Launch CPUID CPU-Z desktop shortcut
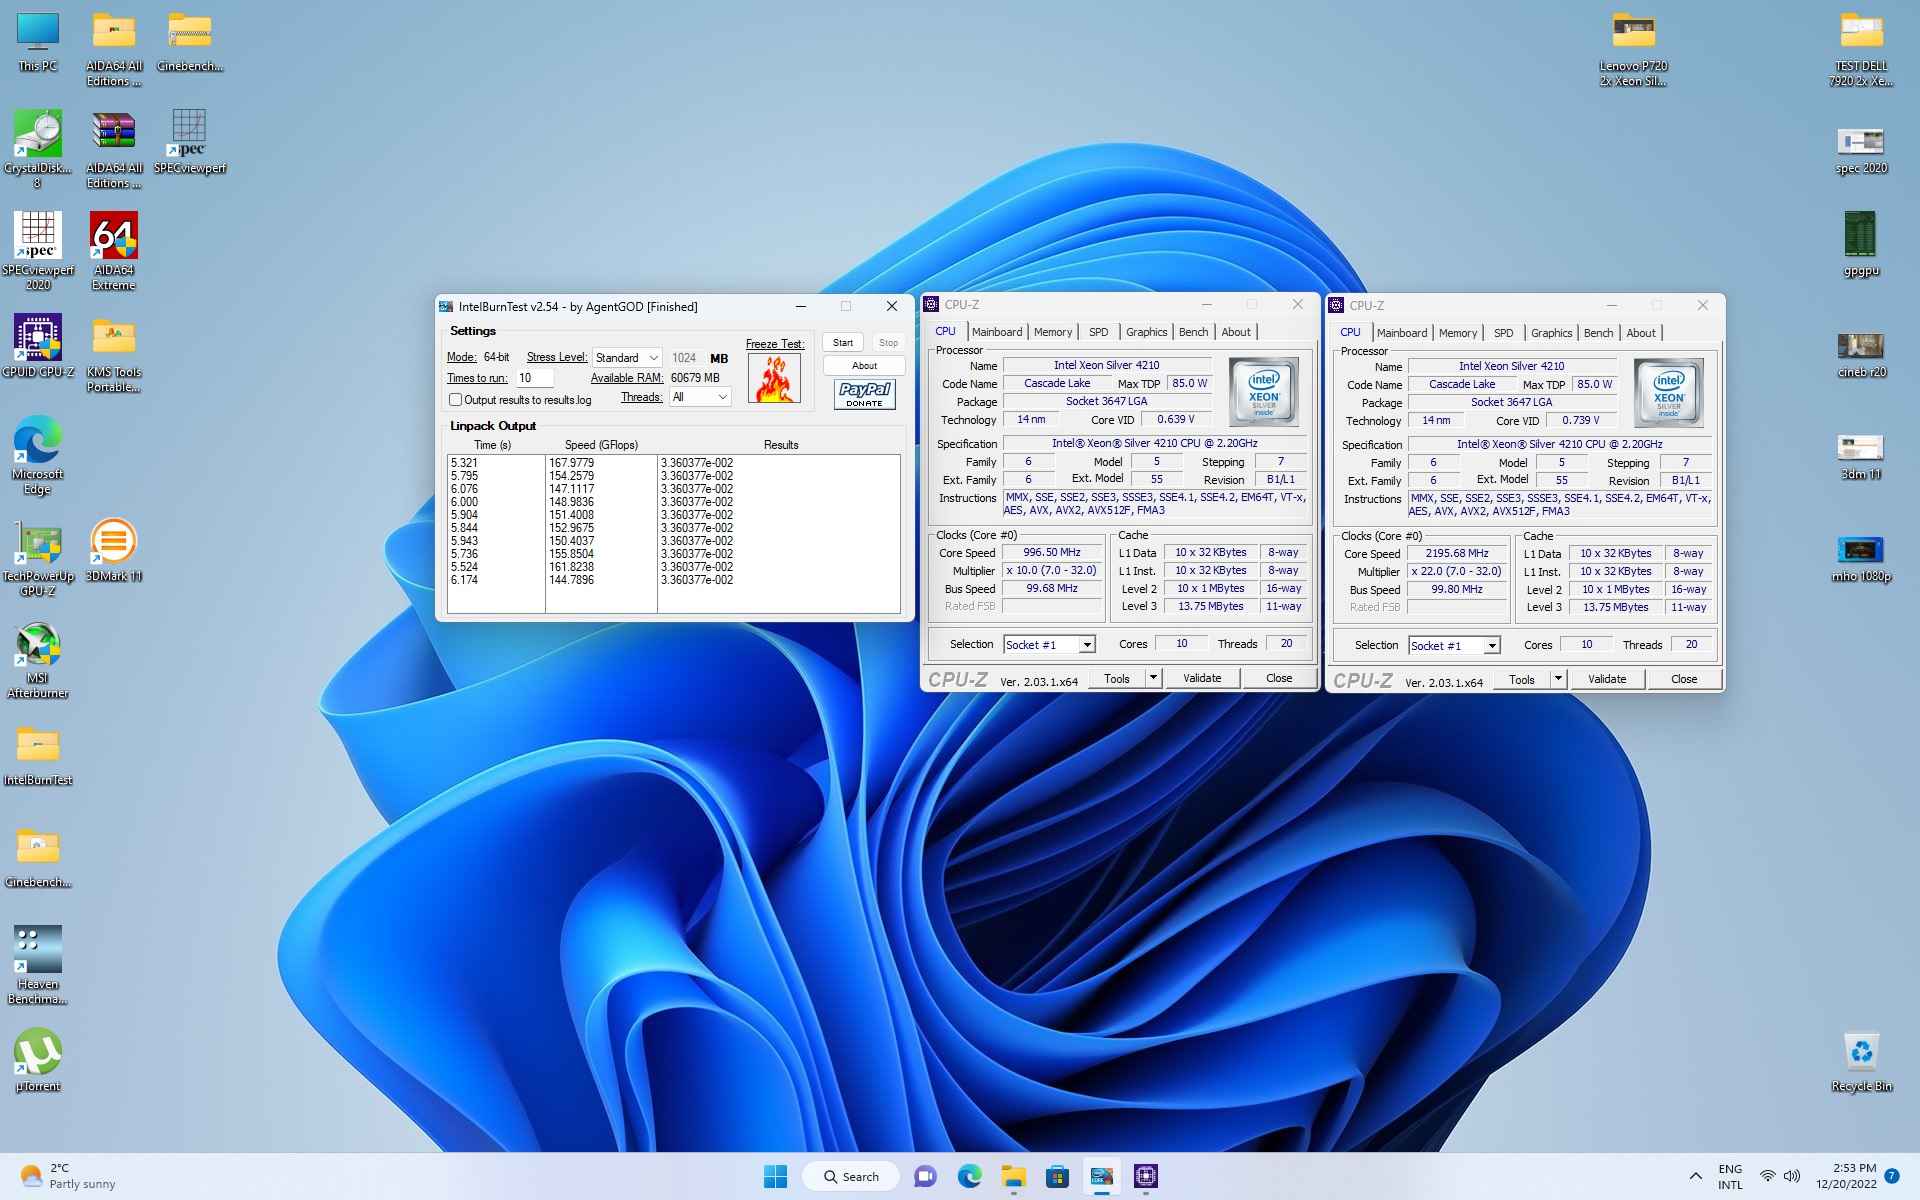Image resolution: width=1920 pixels, height=1200 pixels. point(38,345)
